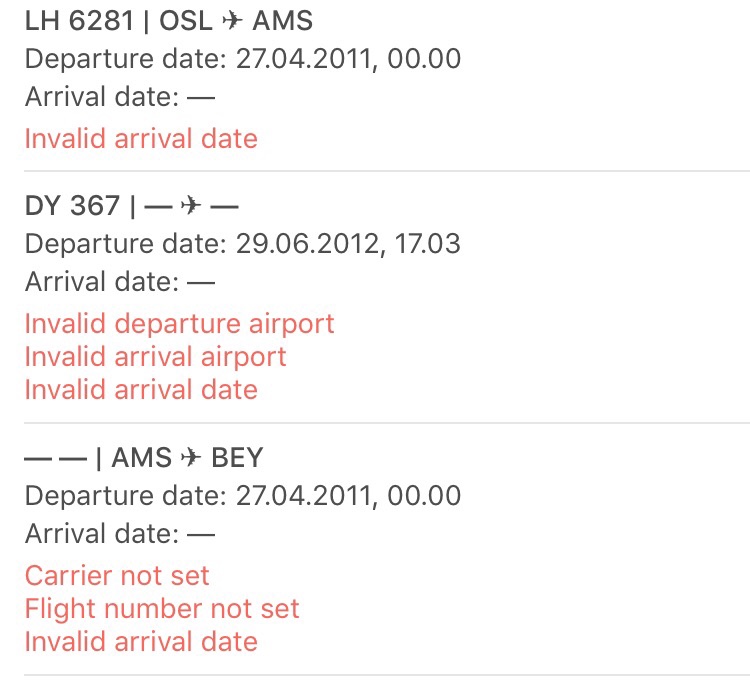
Task: Click 'Invalid arrival date' under LH 6281
Action: [141, 139]
